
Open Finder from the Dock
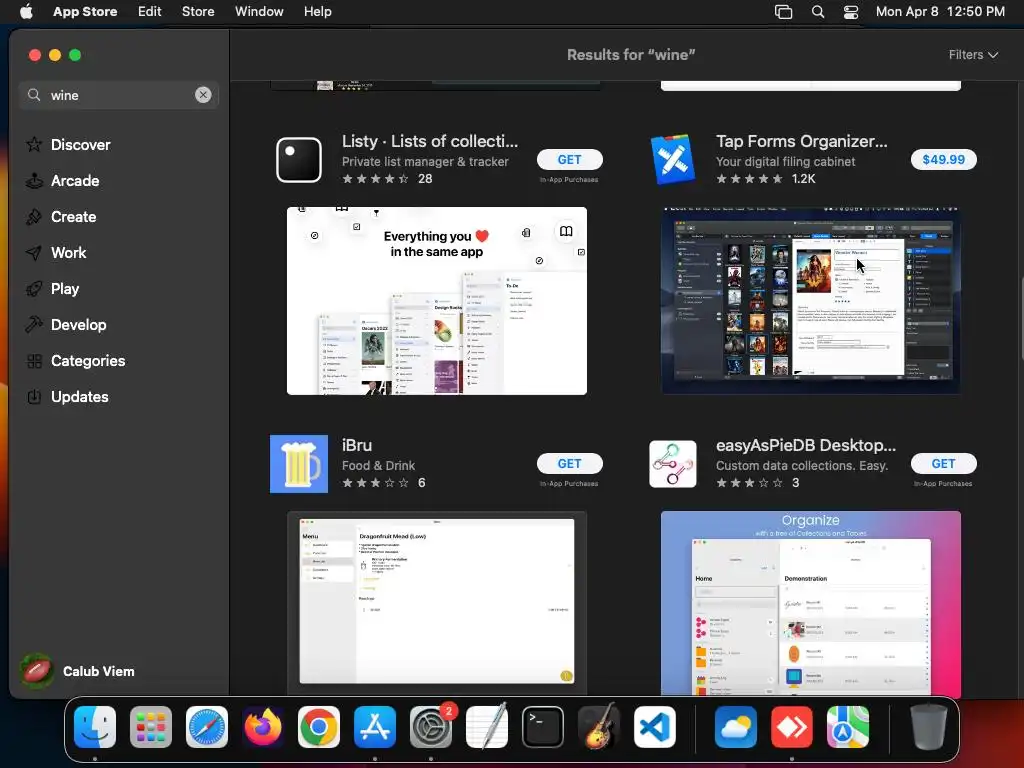click(95, 727)
